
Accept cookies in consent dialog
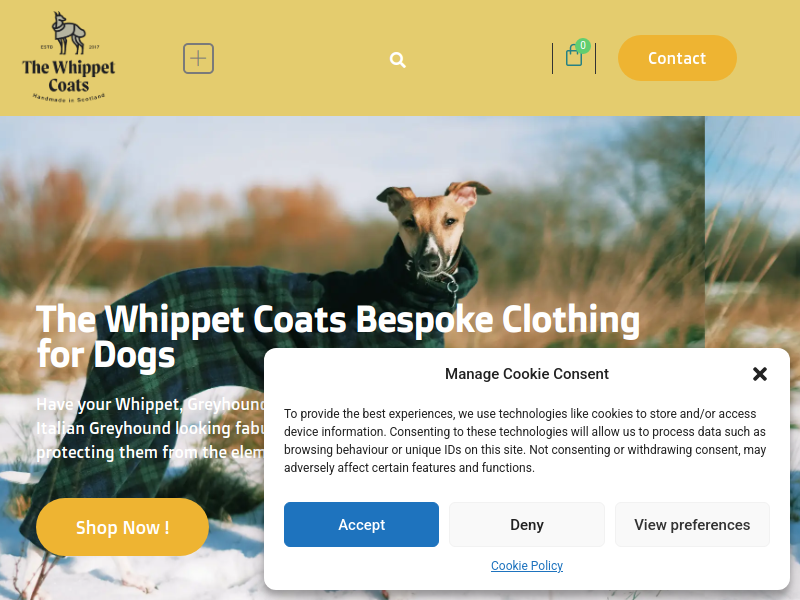coord(361,524)
